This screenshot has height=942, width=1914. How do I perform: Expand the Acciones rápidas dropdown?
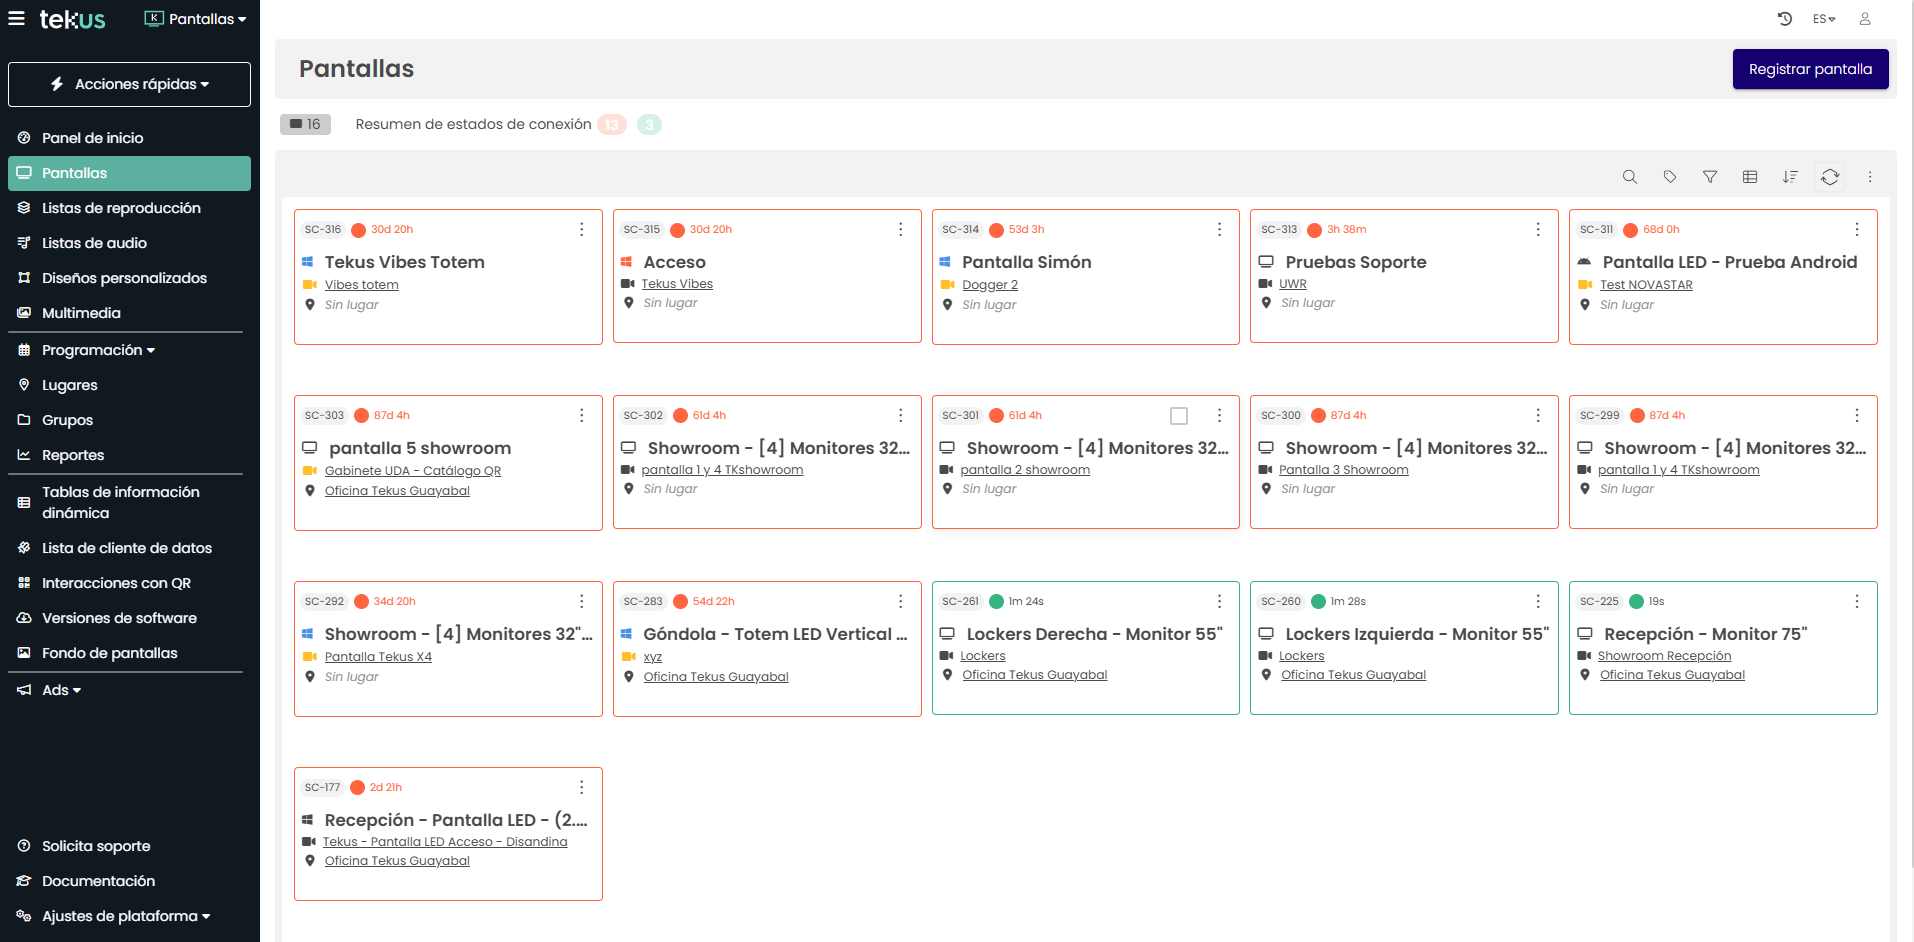click(x=129, y=84)
